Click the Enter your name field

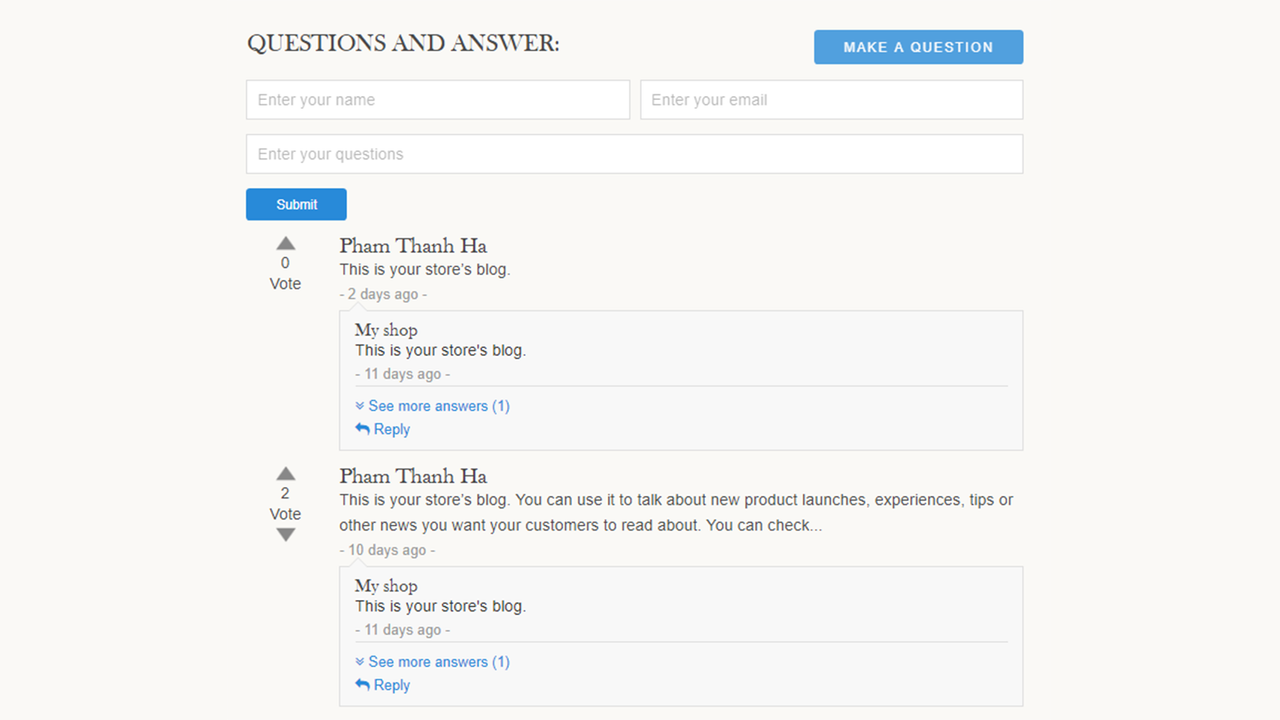click(437, 99)
